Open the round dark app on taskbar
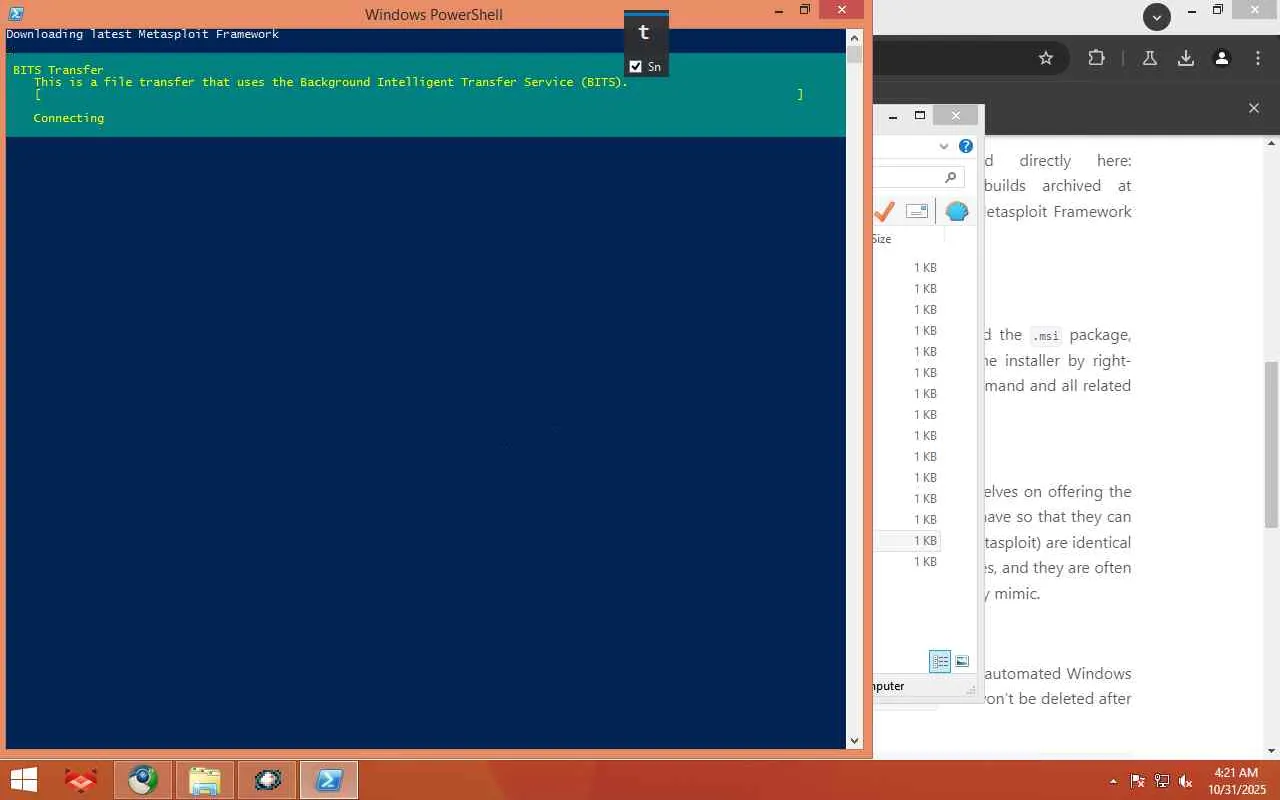Viewport: 1280px width, 800px height. click(x=267, y=780)
